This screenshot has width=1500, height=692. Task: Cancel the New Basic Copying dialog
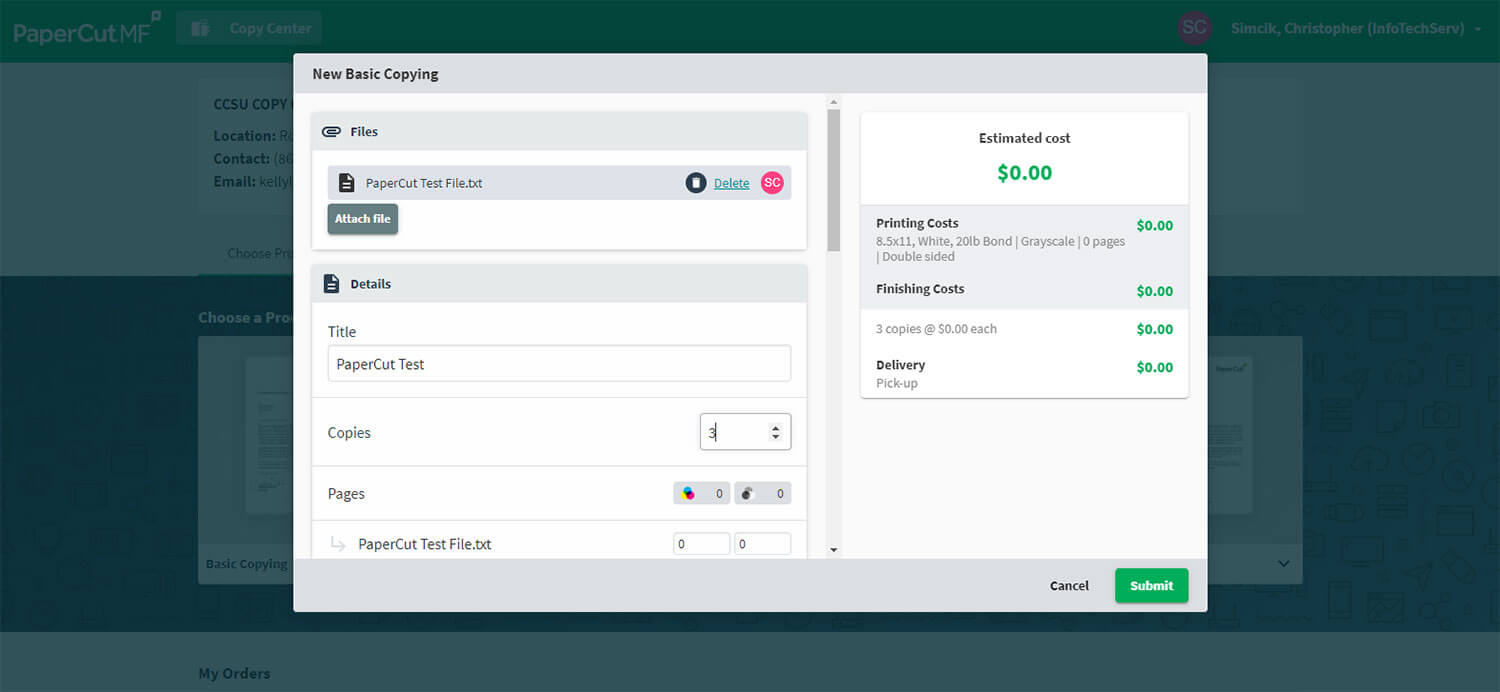coord(1069,586)
